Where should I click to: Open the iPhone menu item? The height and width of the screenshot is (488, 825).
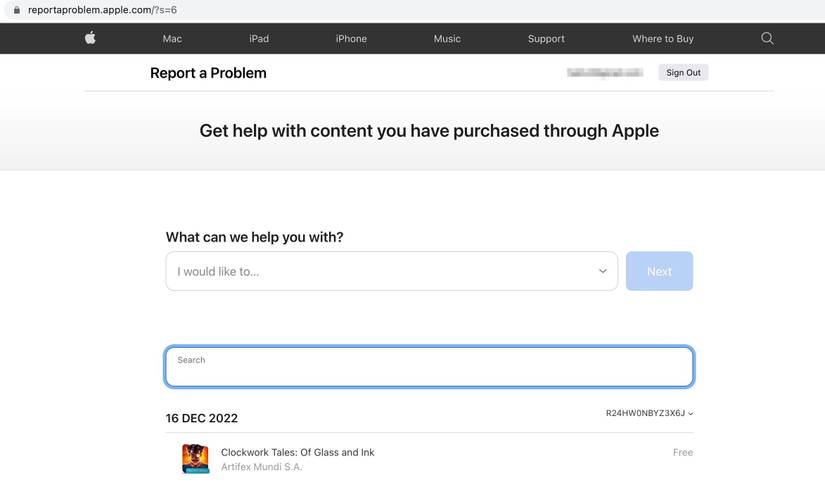[x=351, y=39]
